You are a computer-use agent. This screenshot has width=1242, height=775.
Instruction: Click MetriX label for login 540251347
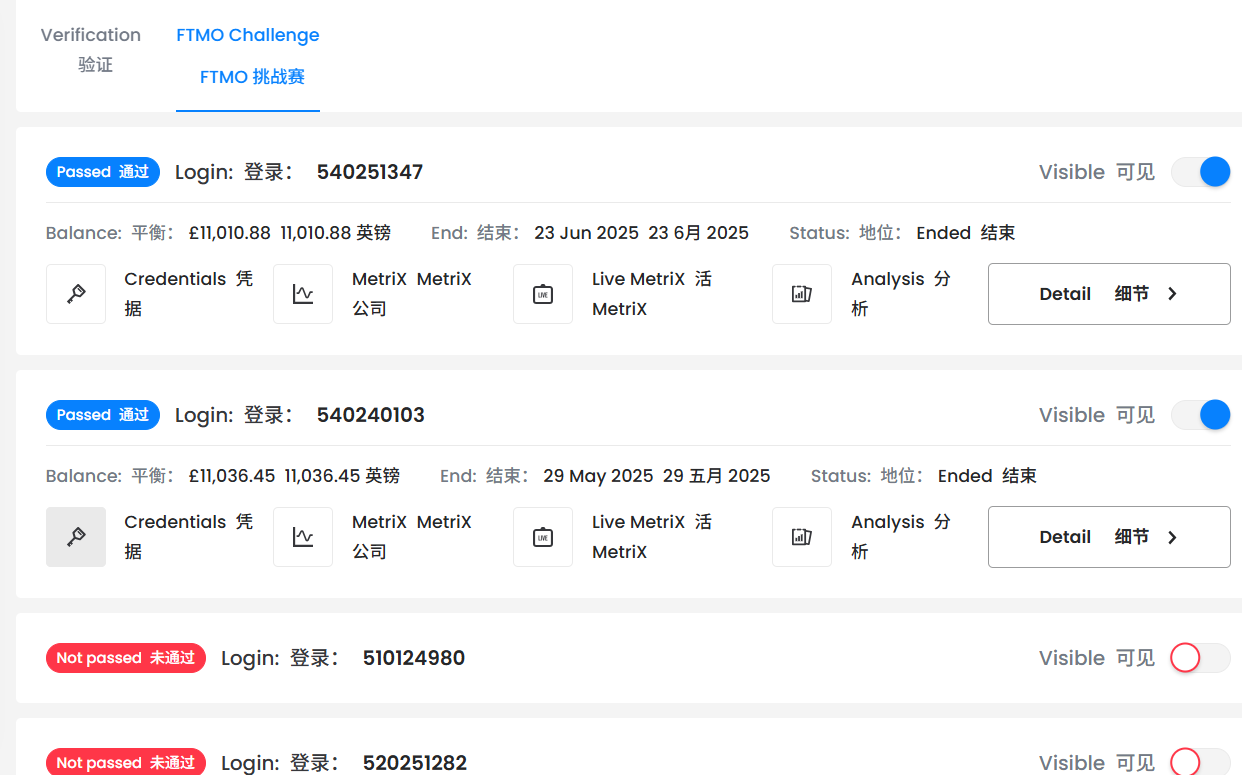[412, 294]
